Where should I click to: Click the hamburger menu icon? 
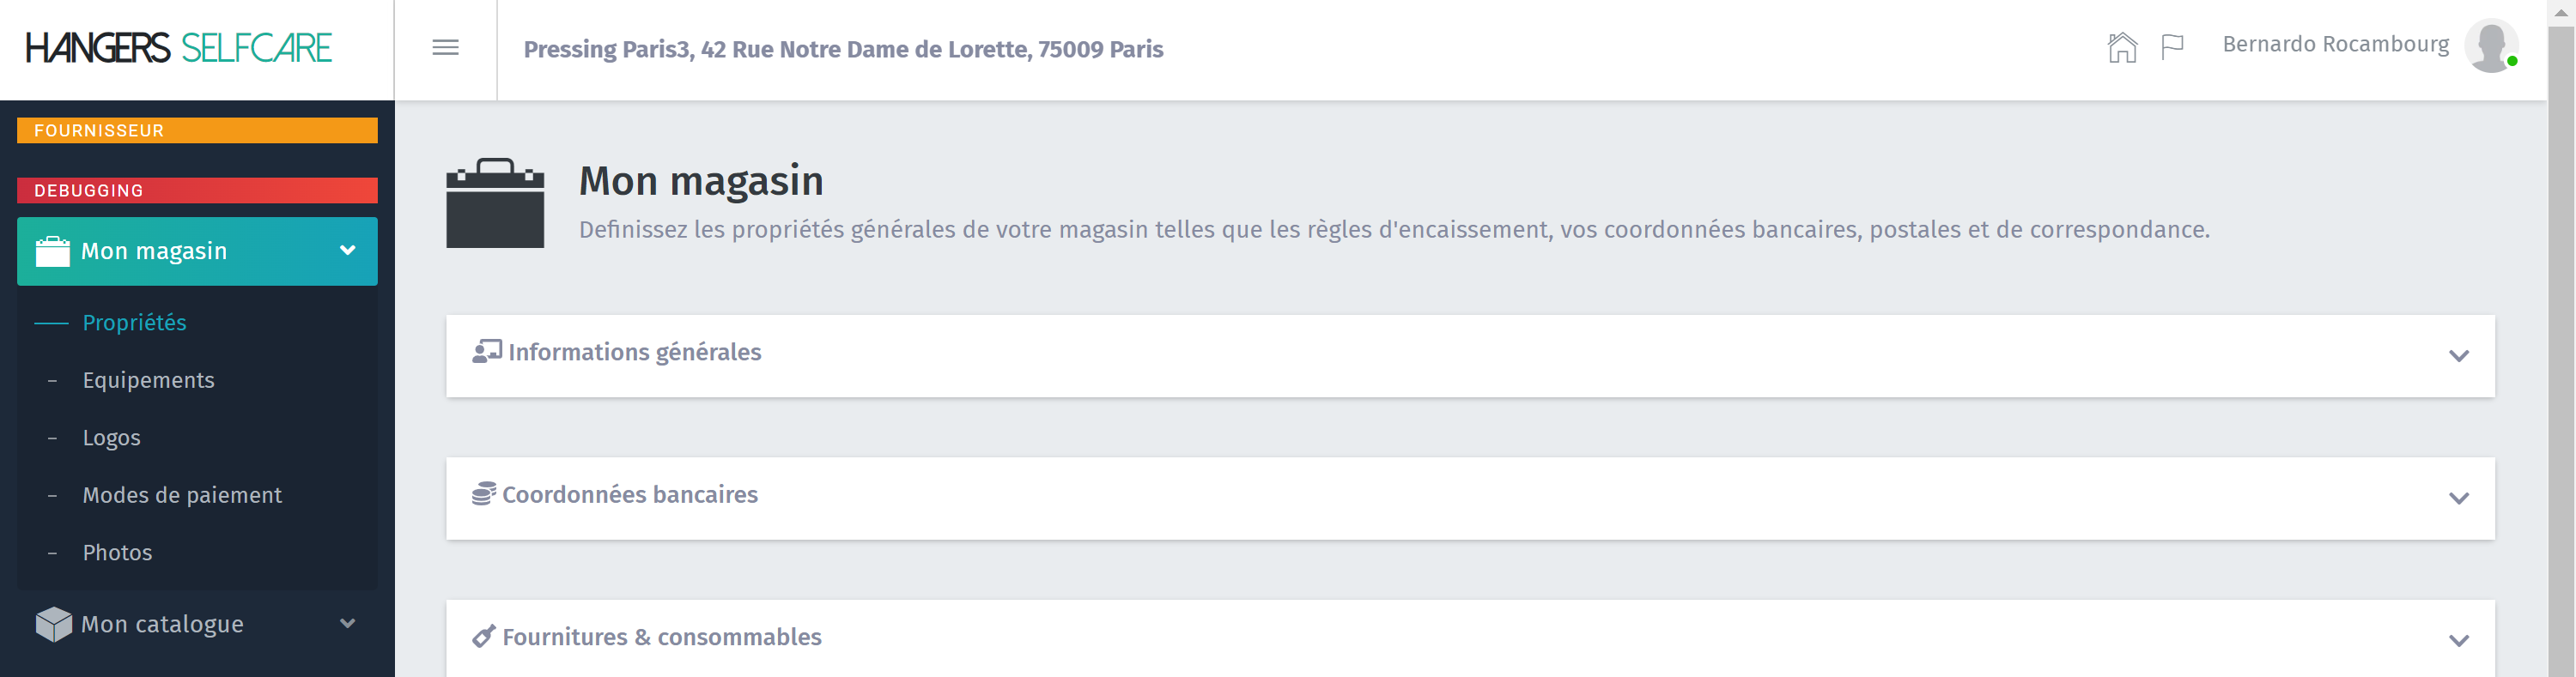click(x=445, y=48)
